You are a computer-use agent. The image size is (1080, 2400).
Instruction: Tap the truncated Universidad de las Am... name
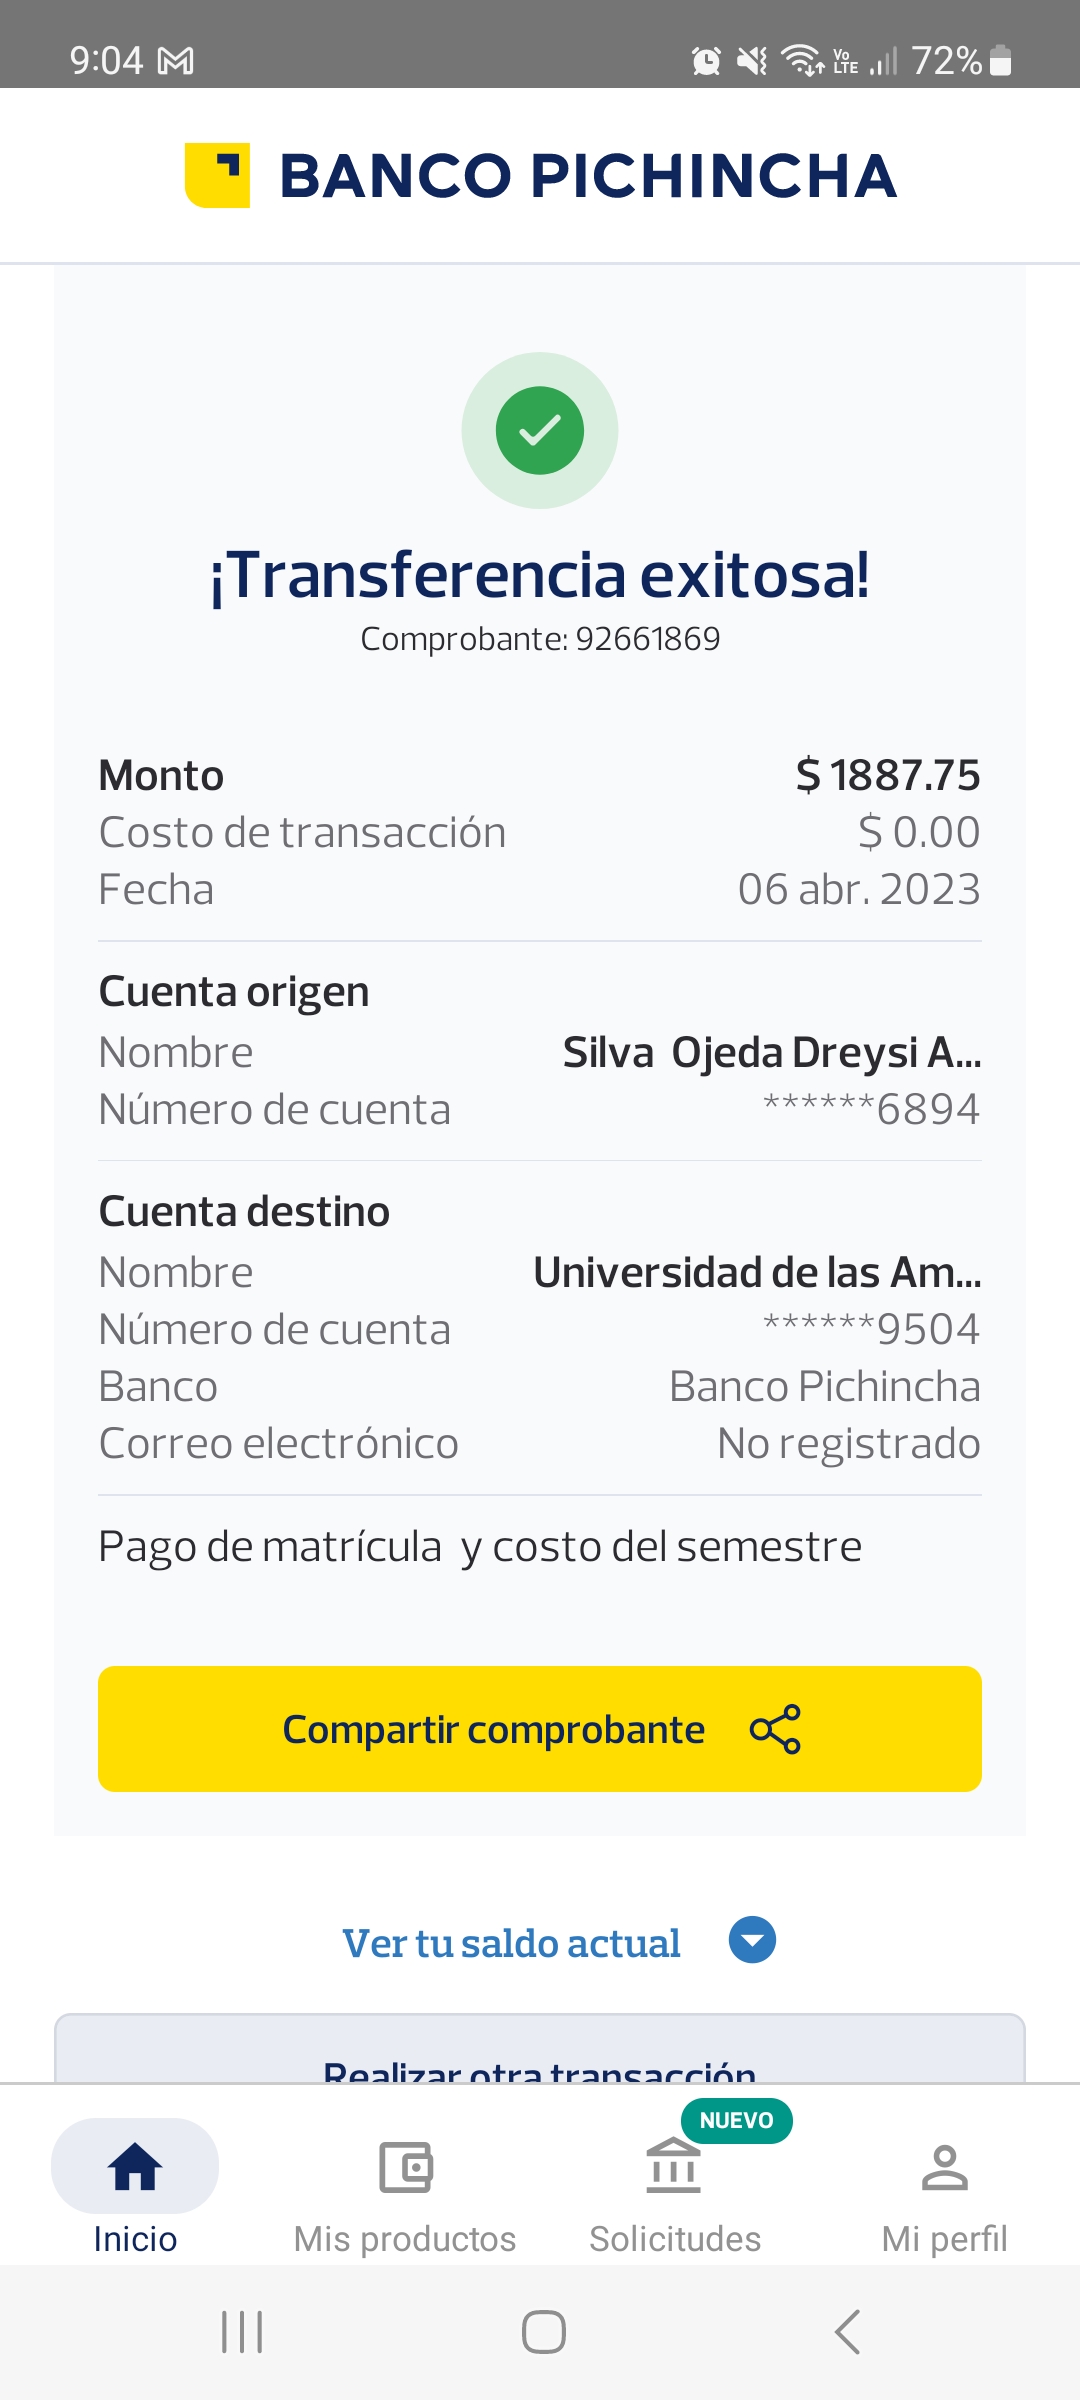click(x=757, y=1272)
